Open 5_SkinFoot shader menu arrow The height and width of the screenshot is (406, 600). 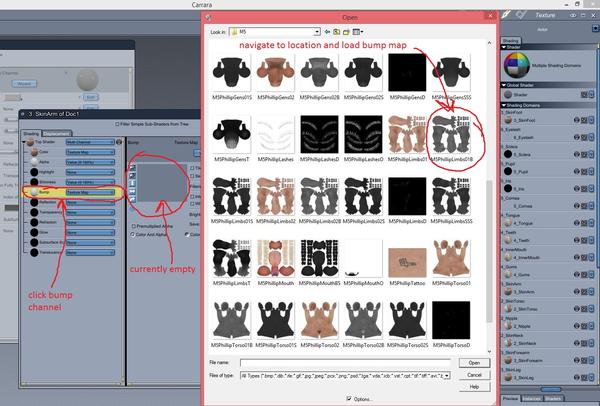[x=592, y=120]
